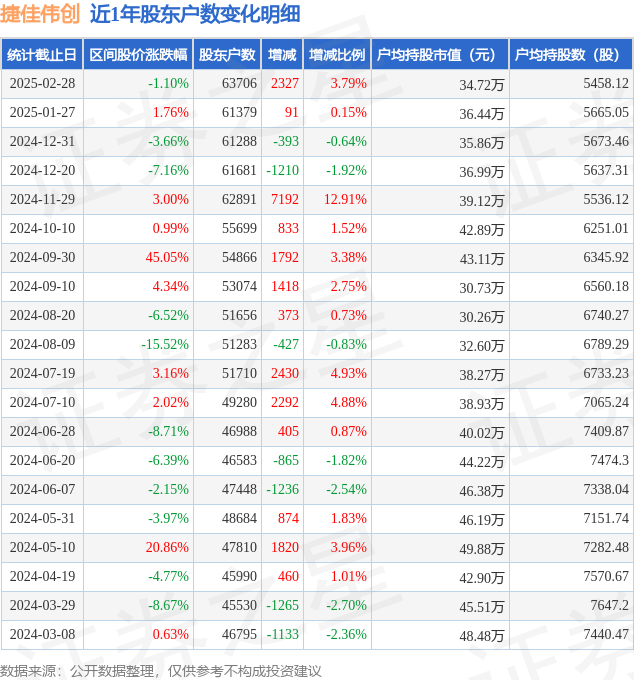Click the 45.05% price change cell
Image resolution: width=634 pixels, height=680 pixels.
(167, 258)
